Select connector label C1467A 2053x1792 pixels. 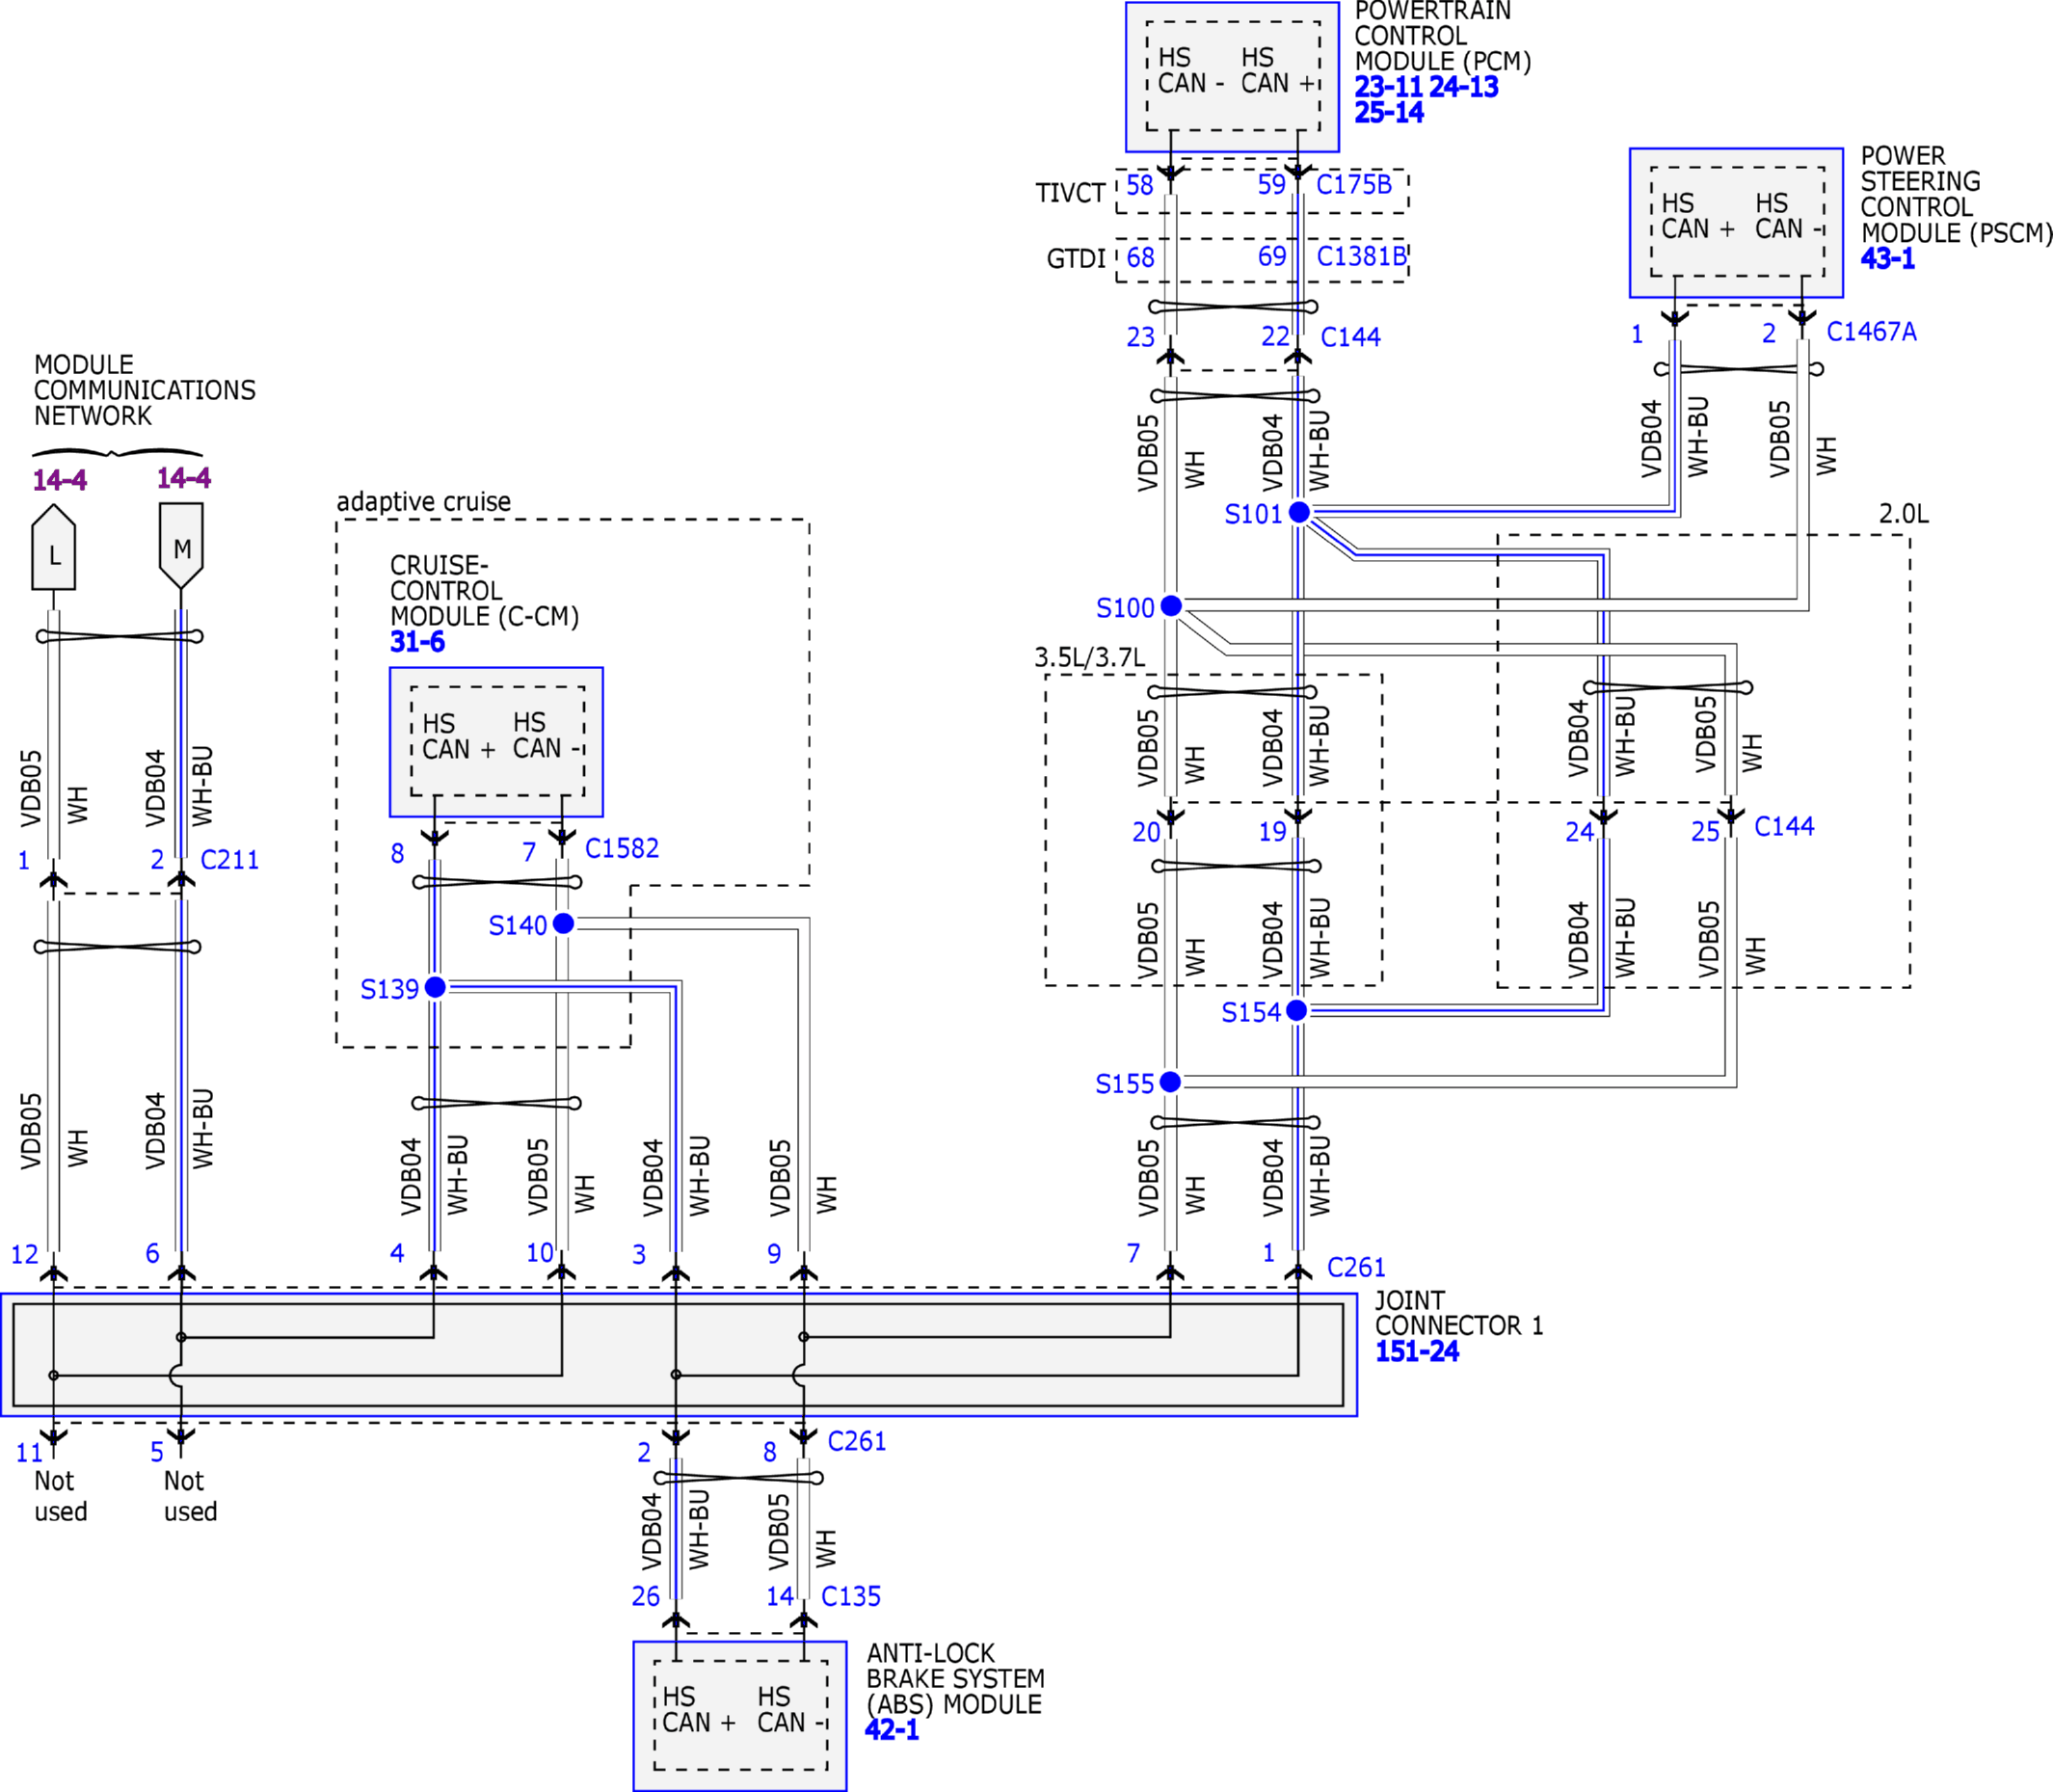tap(1871, 331)
